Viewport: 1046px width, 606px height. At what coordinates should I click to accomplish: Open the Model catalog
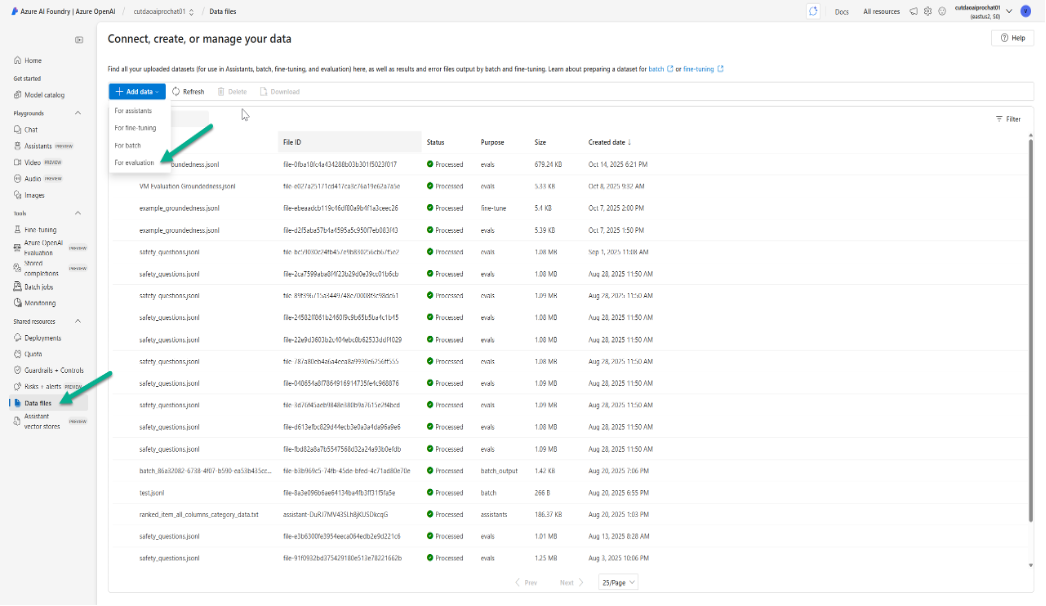coord(44,95)
